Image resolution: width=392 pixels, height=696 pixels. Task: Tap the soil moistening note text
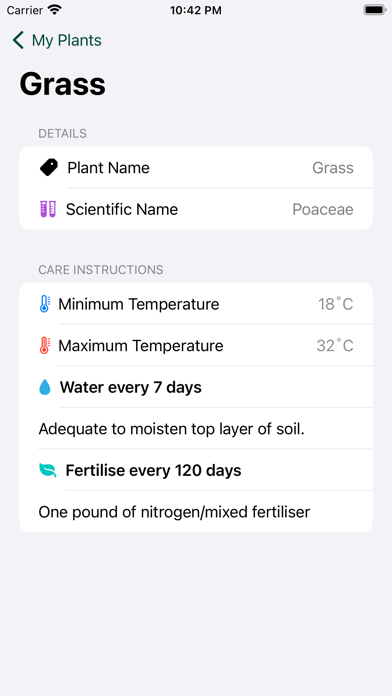pyautogui.click(x=171, y=429)
